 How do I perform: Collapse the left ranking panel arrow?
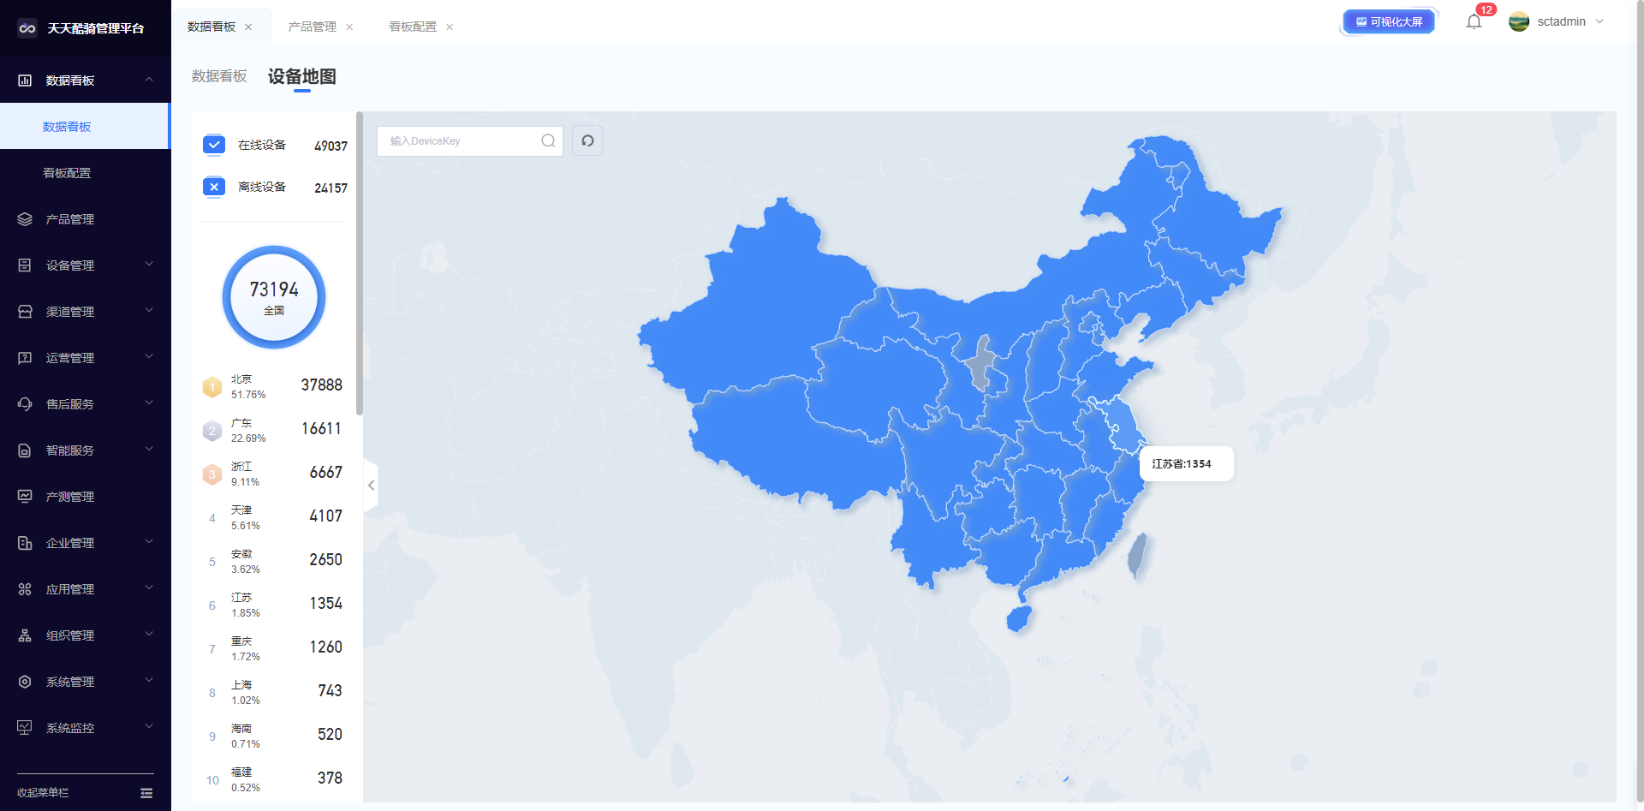tap(371, 486)
